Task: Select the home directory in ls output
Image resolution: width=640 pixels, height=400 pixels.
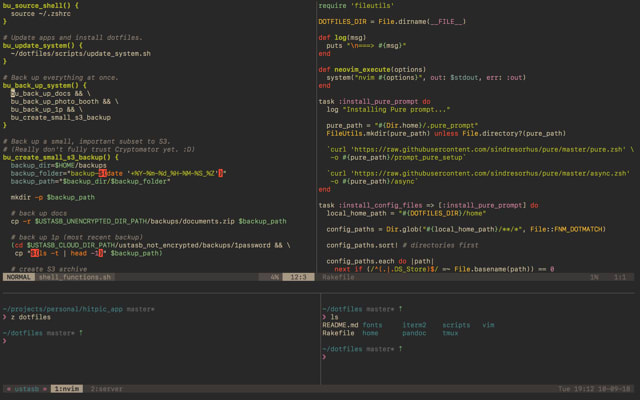Action: (x=370, y=333)
